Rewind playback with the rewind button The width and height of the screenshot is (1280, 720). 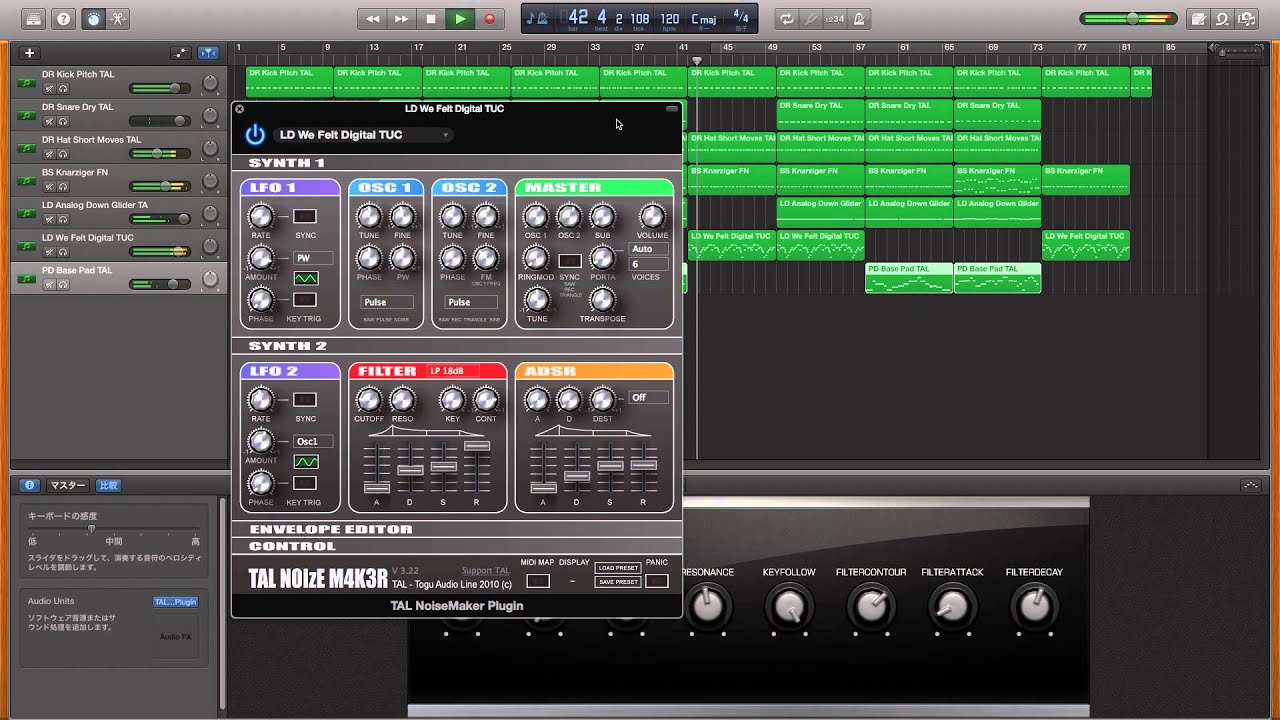click(373, 18)
